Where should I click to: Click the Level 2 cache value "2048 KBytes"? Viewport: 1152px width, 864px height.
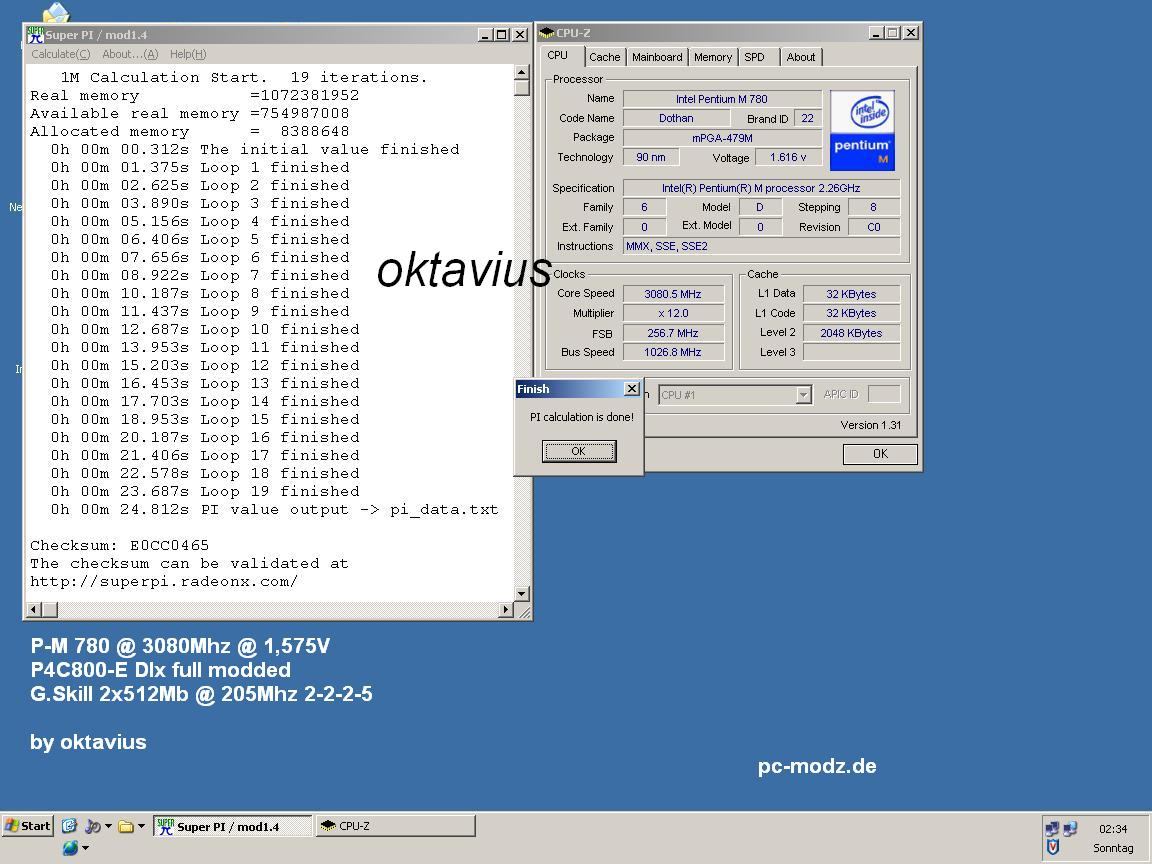[x=852, y=333]
